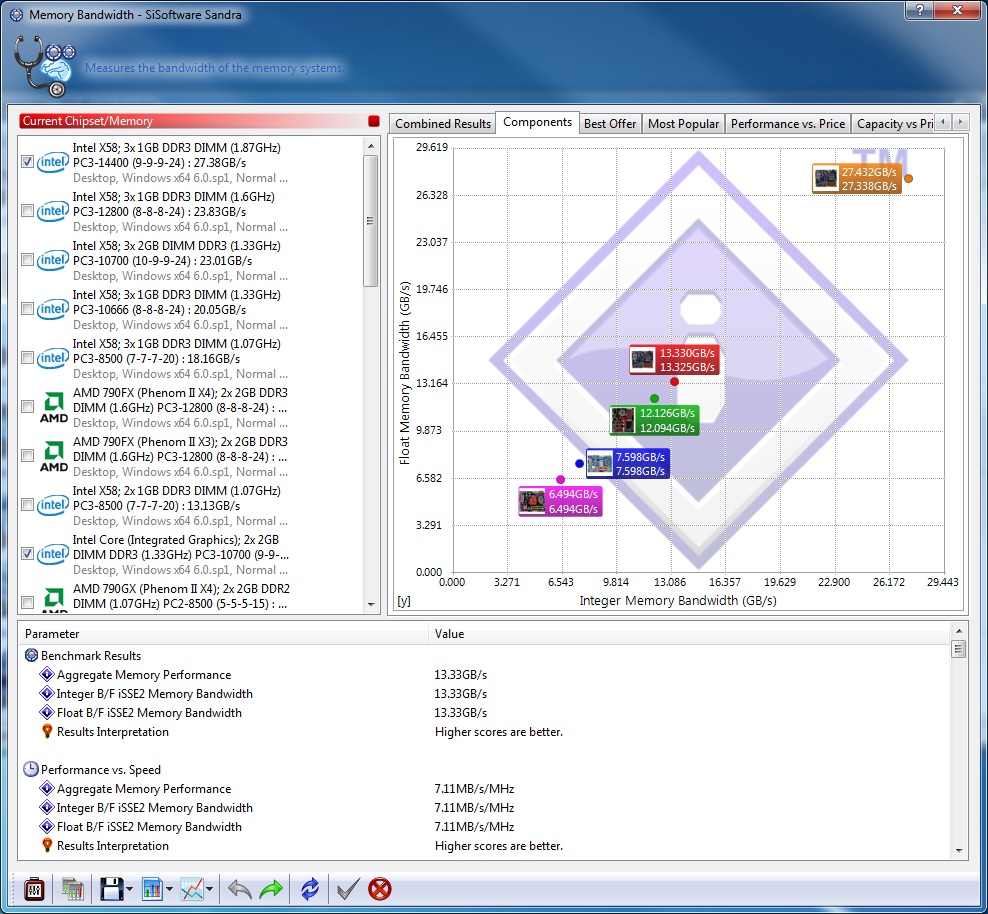This screenshot has height=914, width=988.
Task: Uncheck Intel Core Integrated Graphics checkbox
Action: pyautogui.click(x=27, y=554)
